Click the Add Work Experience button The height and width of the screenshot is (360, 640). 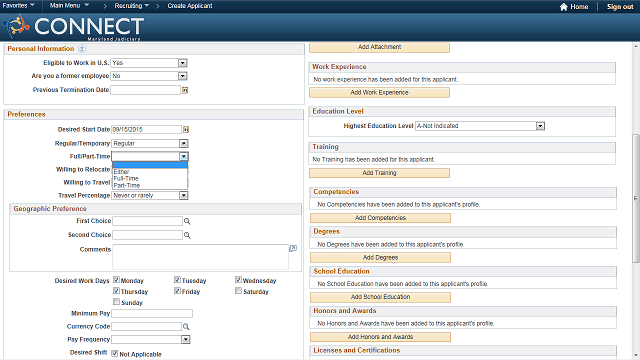click(x=379, y=93)
